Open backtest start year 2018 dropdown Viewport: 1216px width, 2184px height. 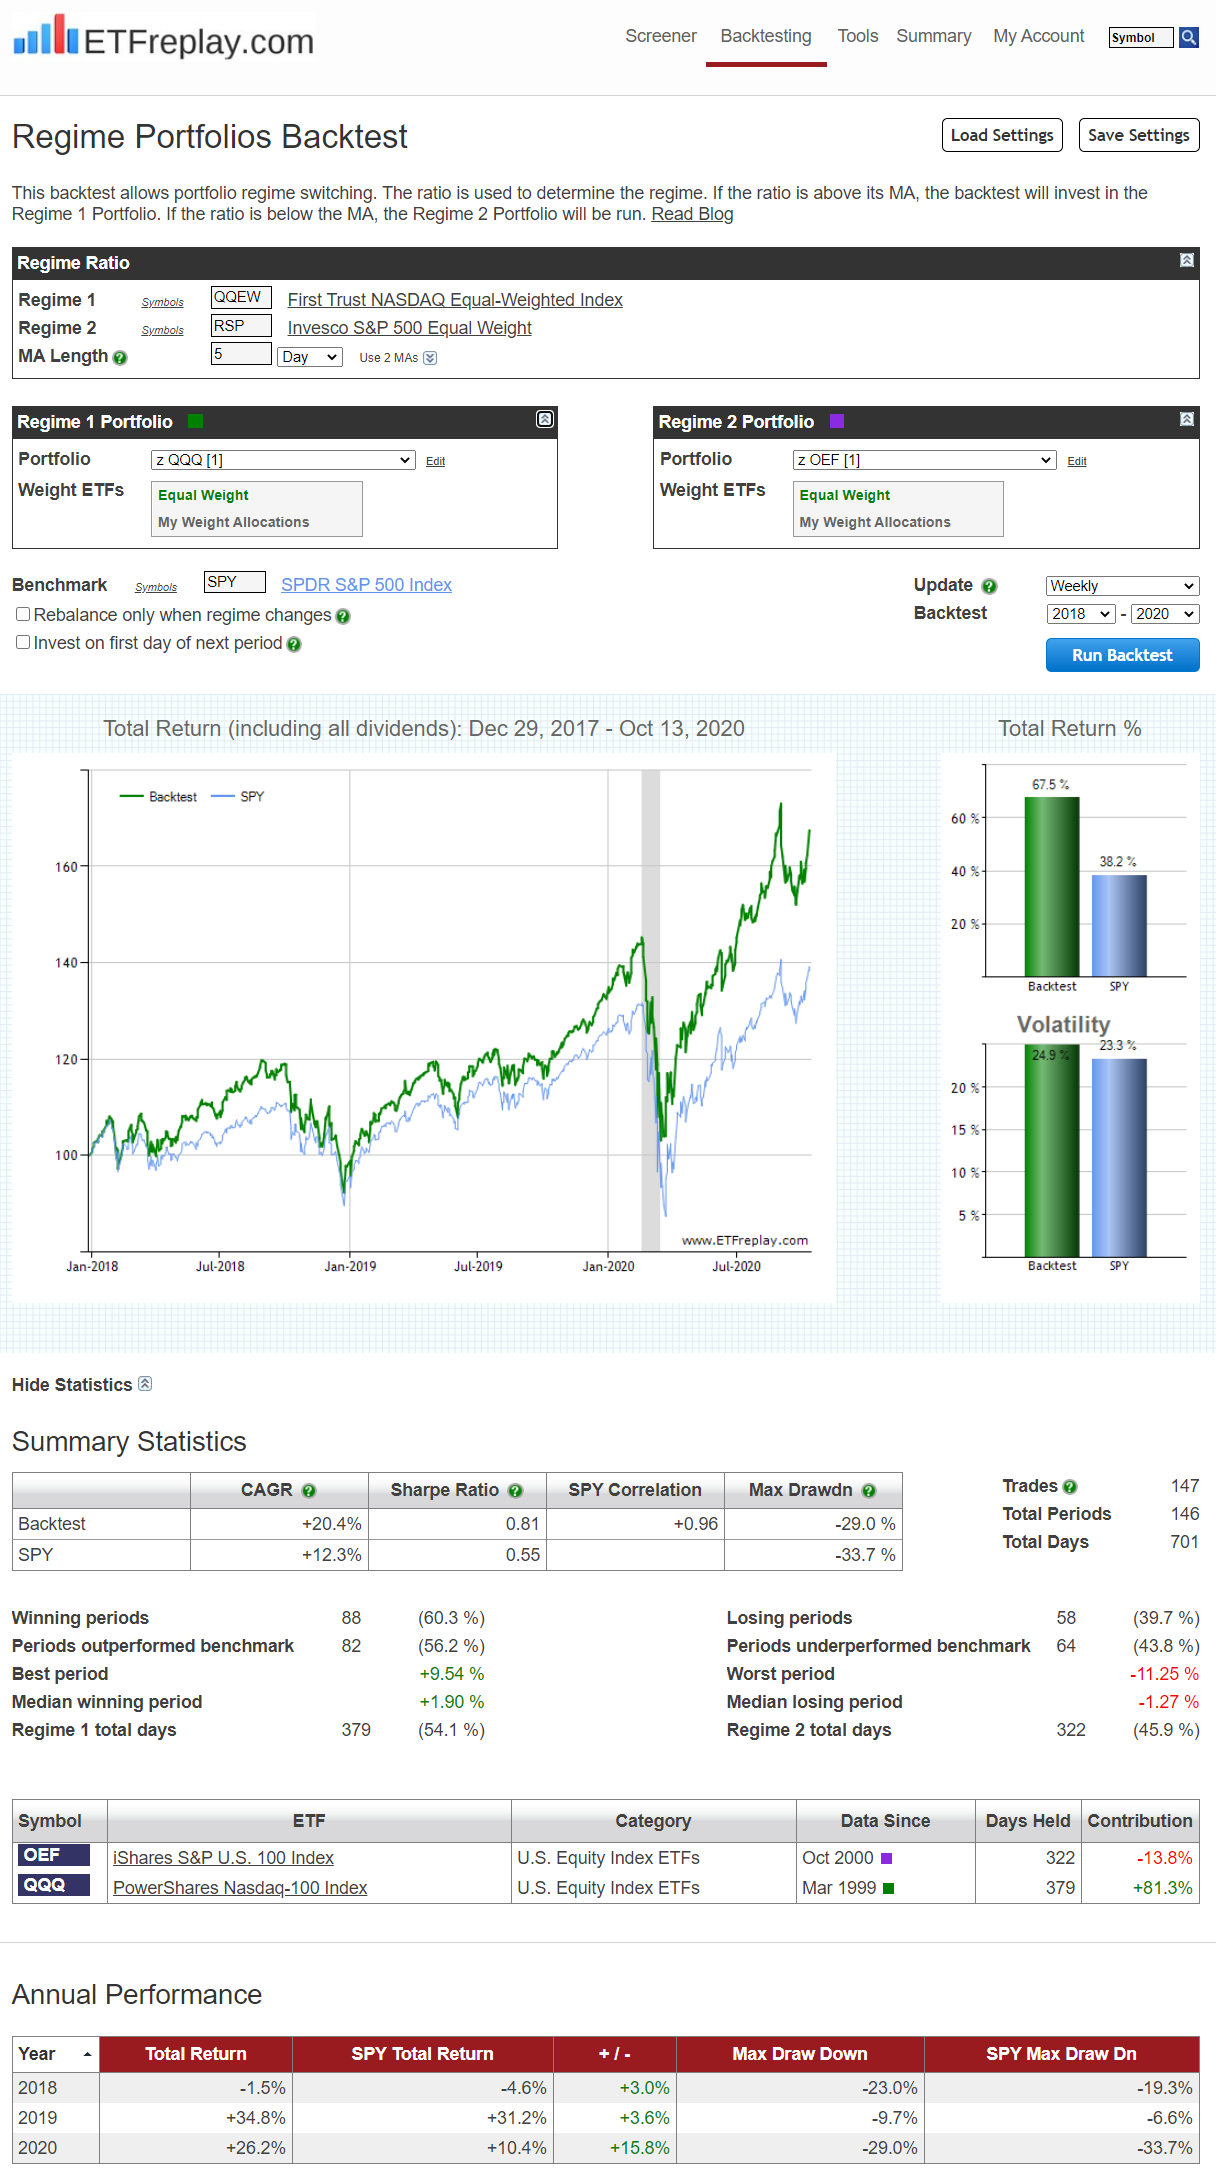[x=1081, y=614]
